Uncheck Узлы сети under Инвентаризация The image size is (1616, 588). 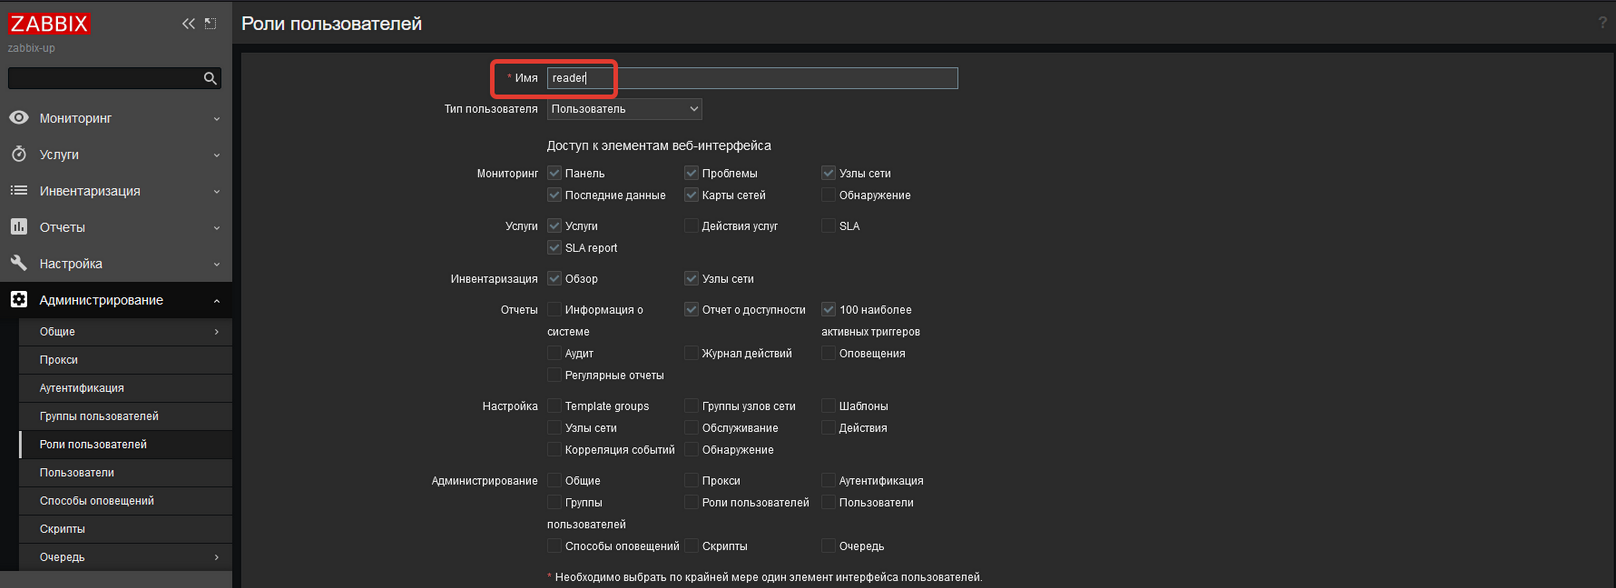691,279
